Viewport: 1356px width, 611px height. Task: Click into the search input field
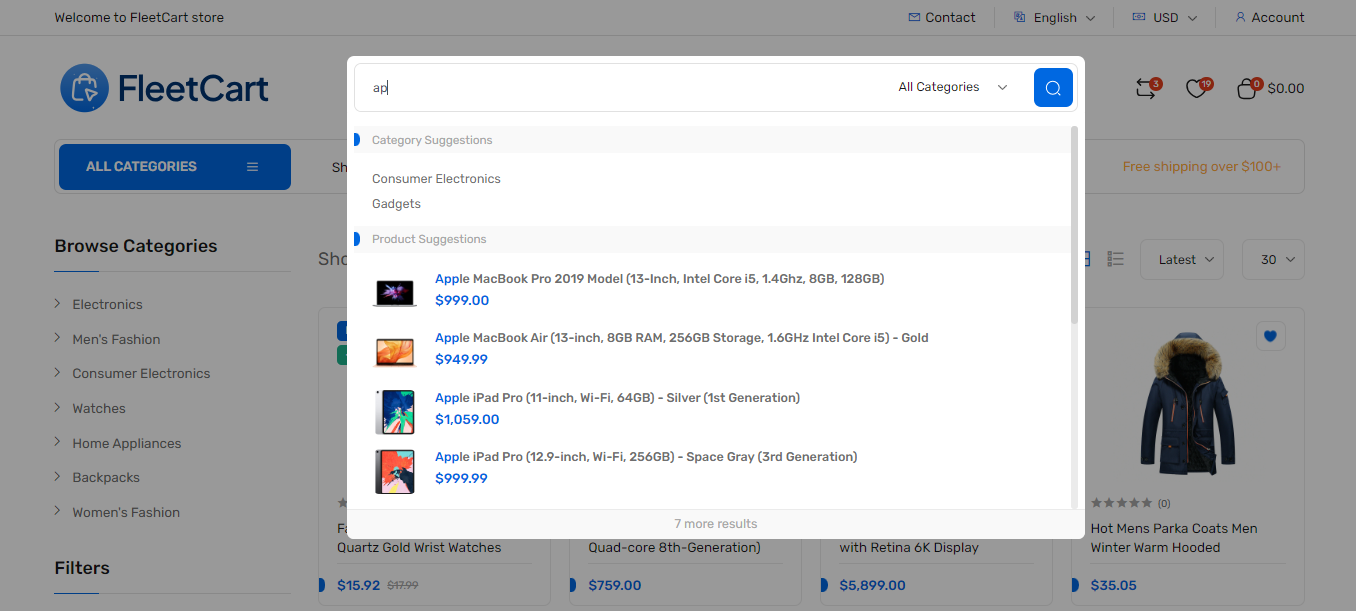(620, 88)
